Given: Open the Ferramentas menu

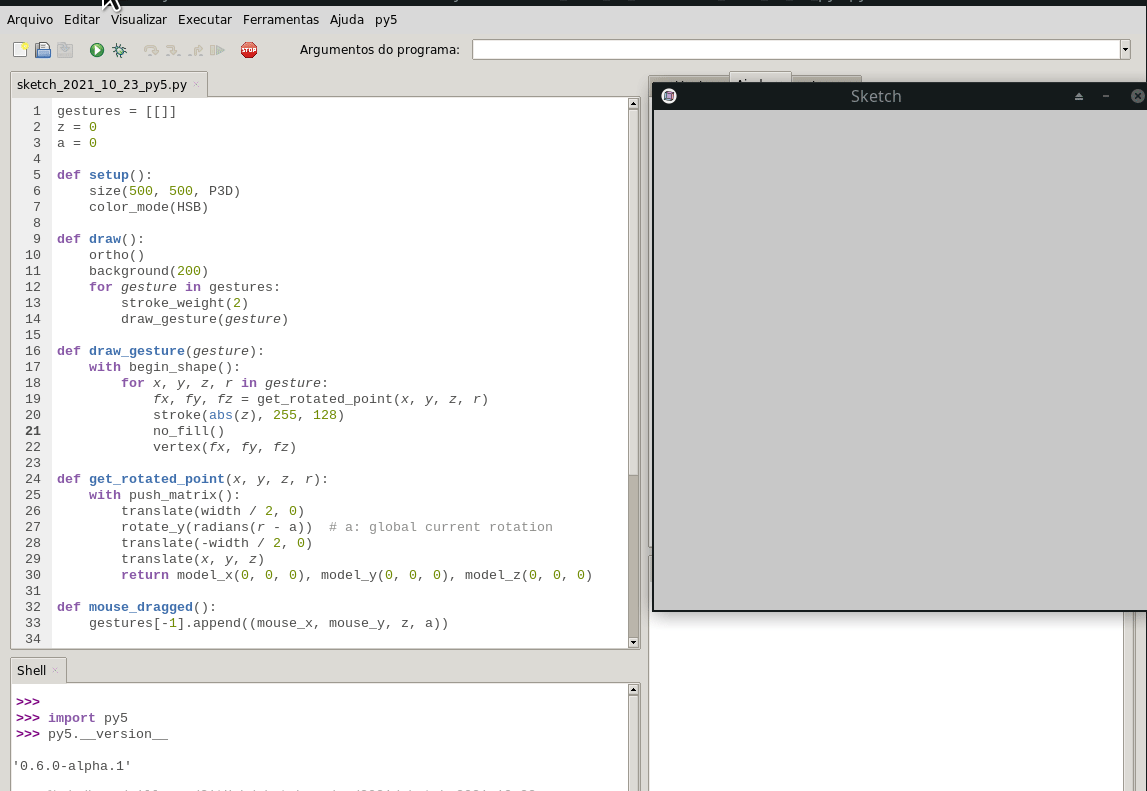Looking at the screenshot, I should point(281,20).
